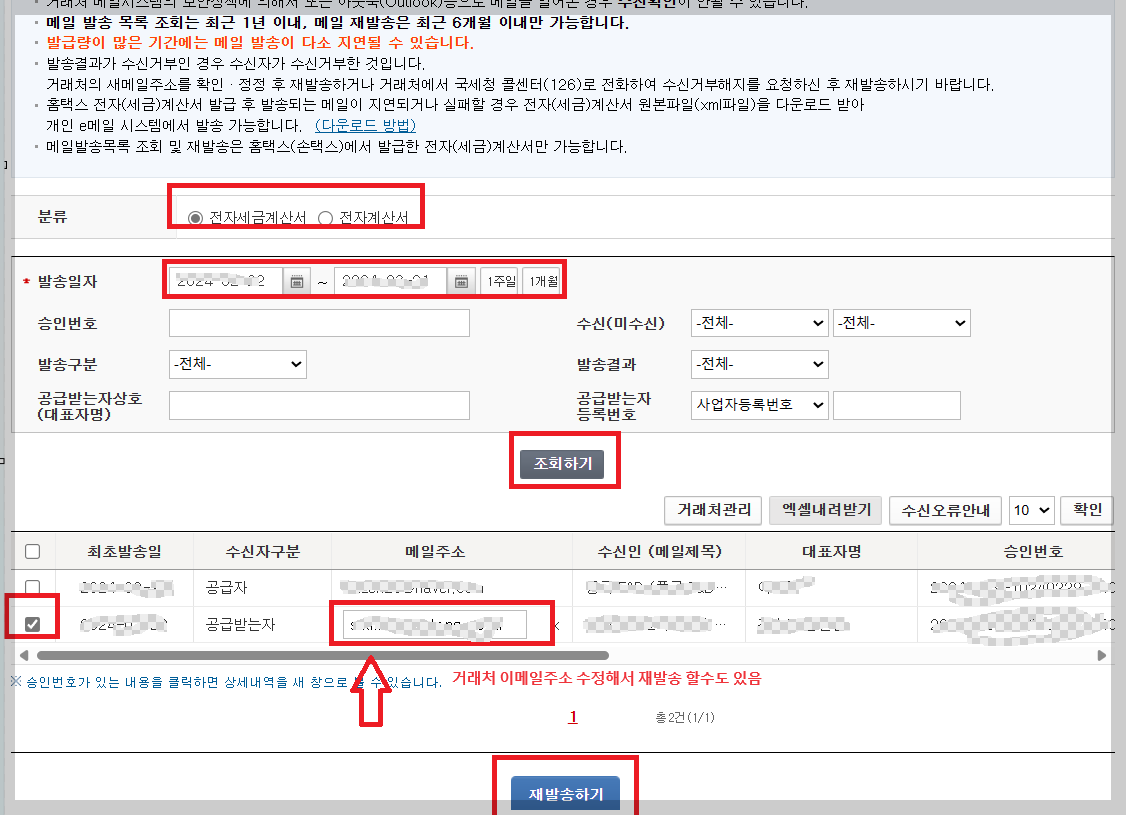The image size is (1126, 815).
Task: Toggle the header select-all checkbox
Action: pos(32,551)
